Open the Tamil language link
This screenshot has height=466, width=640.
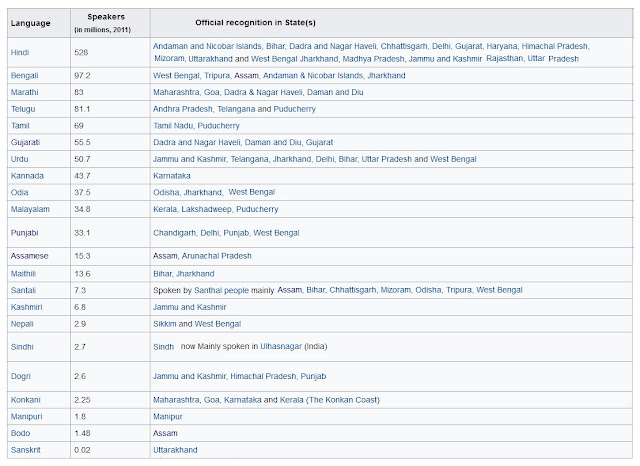[x=20, y=126]
